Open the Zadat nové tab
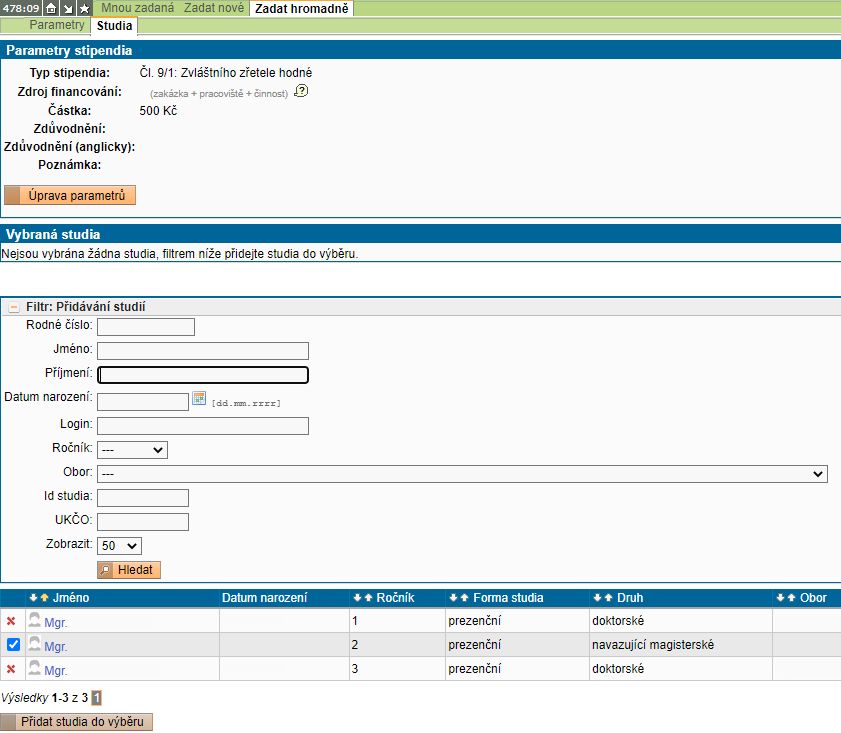Viewport: 841px width, 733px height. (214, 8)
